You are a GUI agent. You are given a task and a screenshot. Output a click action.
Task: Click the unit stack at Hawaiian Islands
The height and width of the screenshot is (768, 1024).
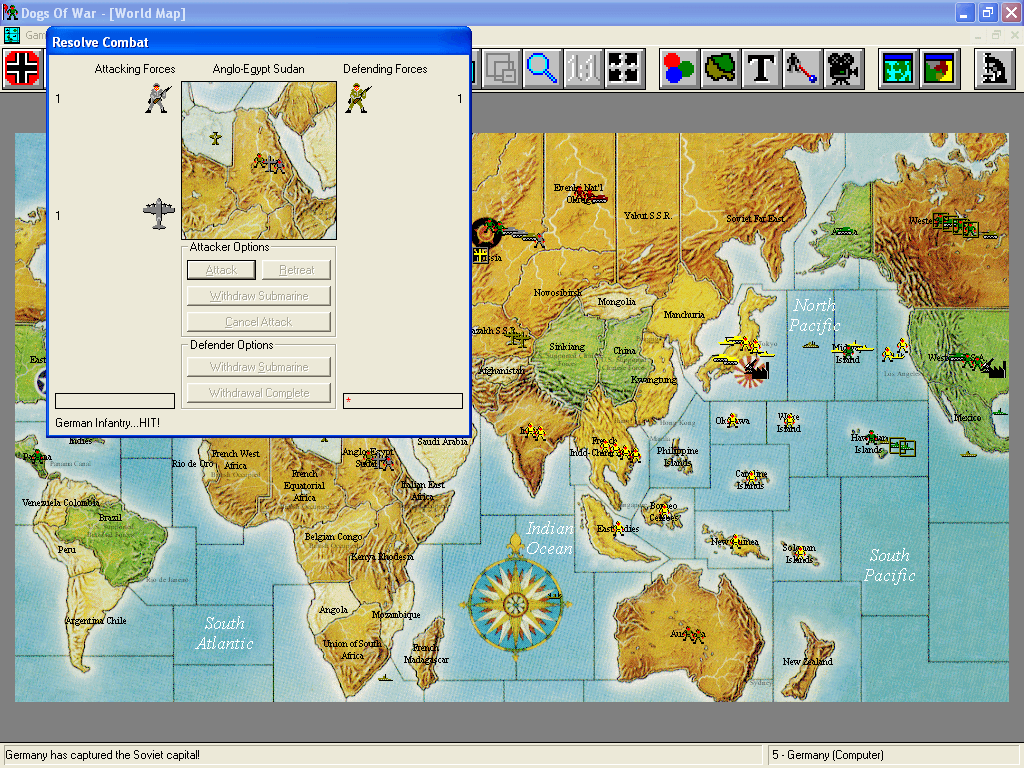click(x=902, y=447)
